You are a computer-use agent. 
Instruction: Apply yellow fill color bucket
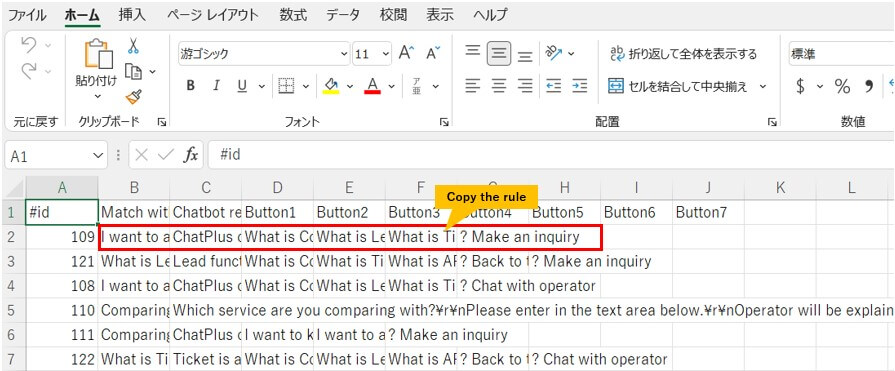click(x=331, y=86)
